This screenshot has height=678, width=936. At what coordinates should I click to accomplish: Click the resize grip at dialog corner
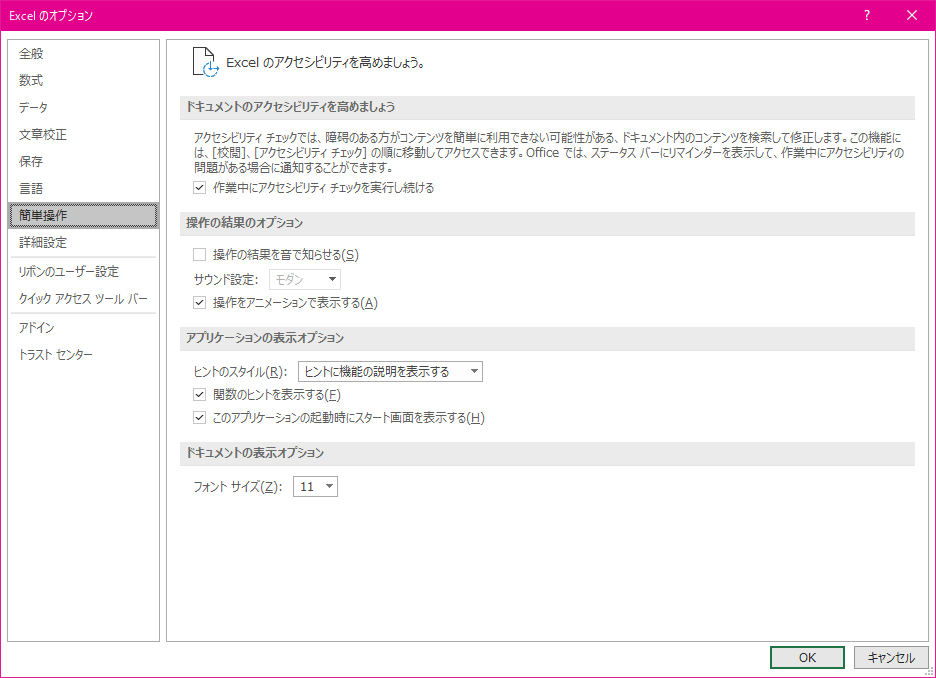tap(929, 671)
